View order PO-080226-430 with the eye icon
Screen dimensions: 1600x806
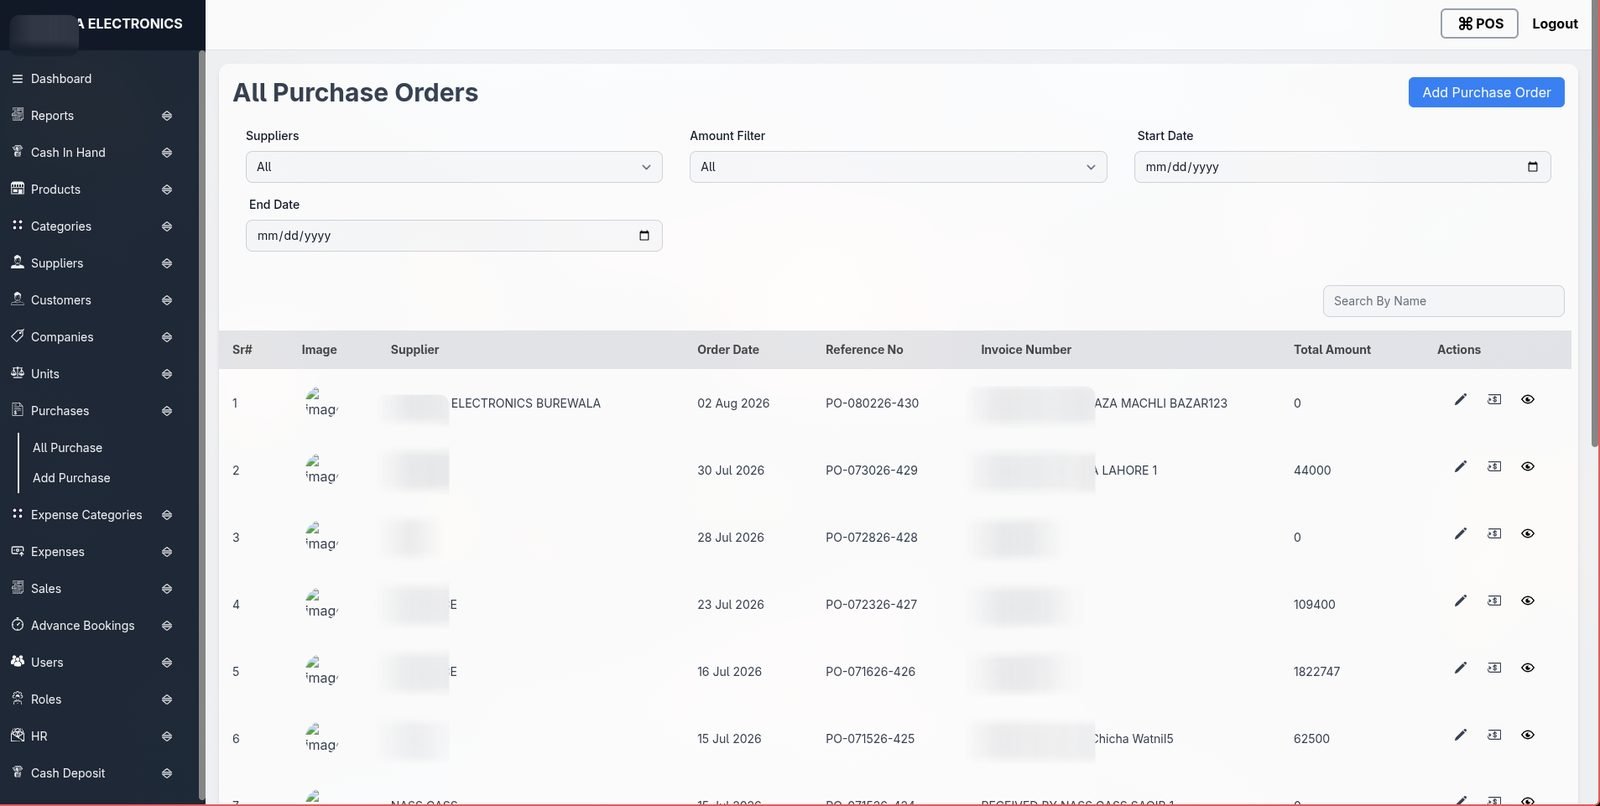[x=1528, y=399]
